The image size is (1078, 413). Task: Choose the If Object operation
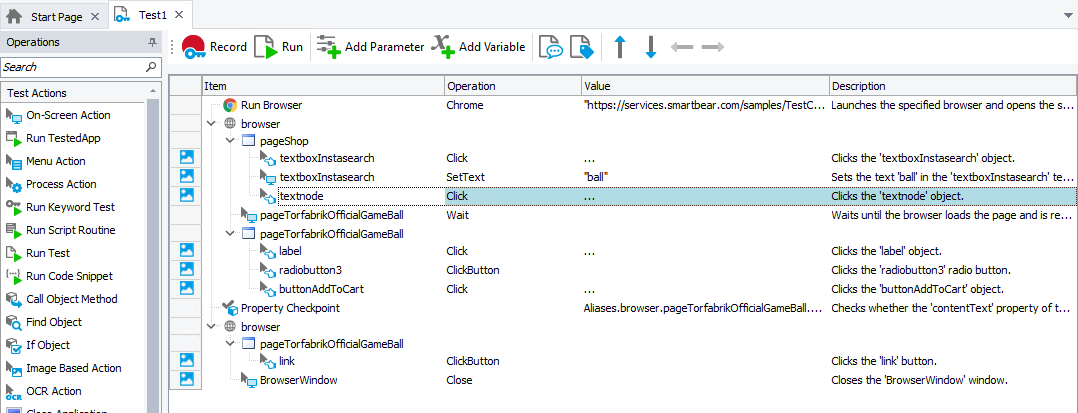click(47, 345)
